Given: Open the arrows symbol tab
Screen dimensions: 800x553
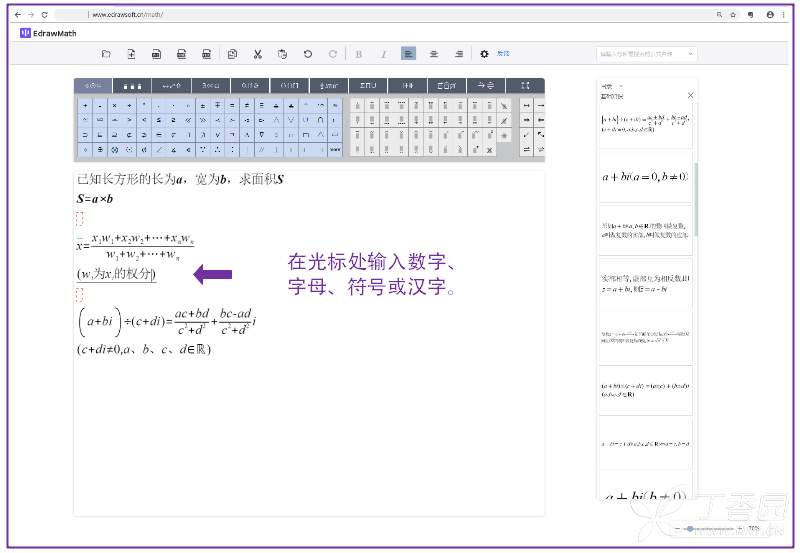Looking at the screenshot, I should coord(486,86).
